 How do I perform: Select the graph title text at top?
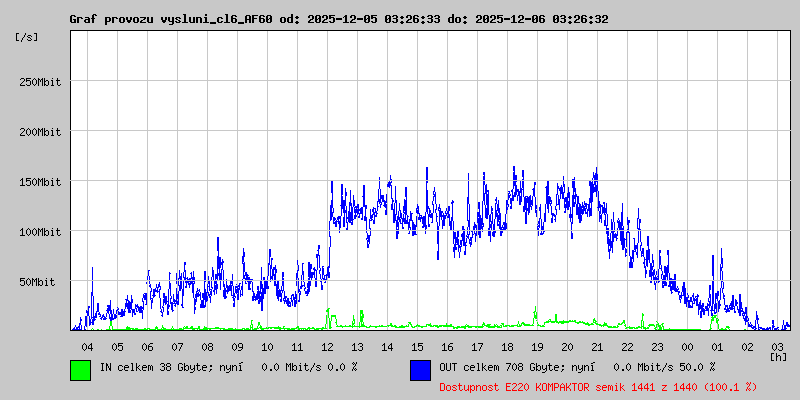point(338,19)
